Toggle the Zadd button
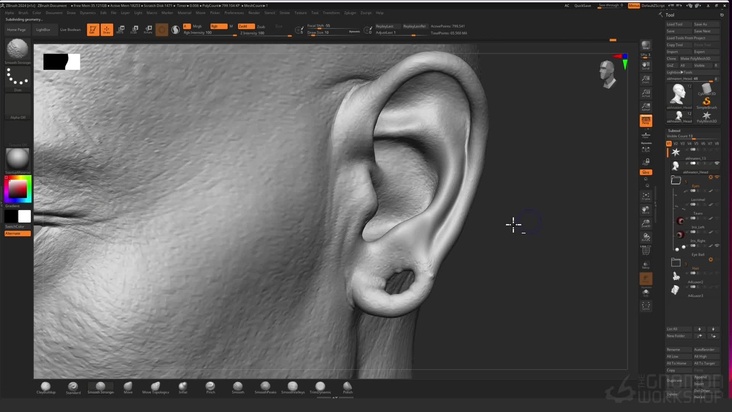Screen dimensions: 732x412 point(245,26)
